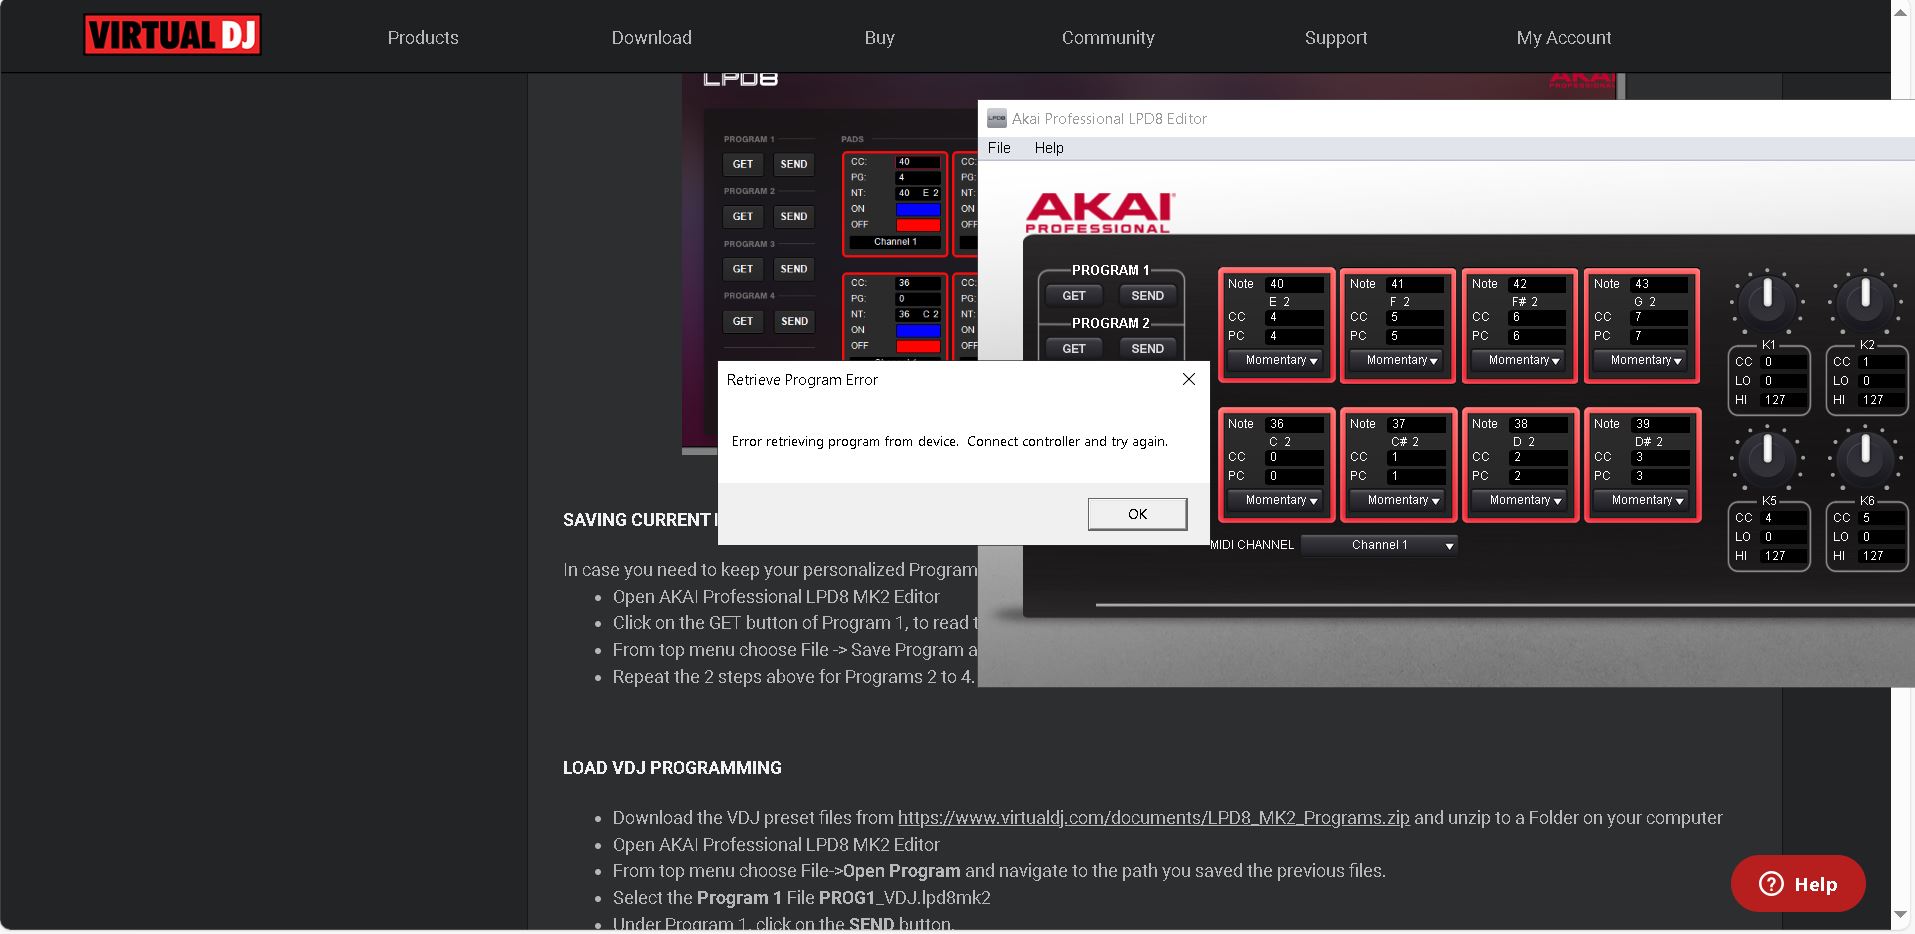Open the LPD8_MK2_Programs.zip download link
1915x934 pixels.
[x=1153, y=818]
